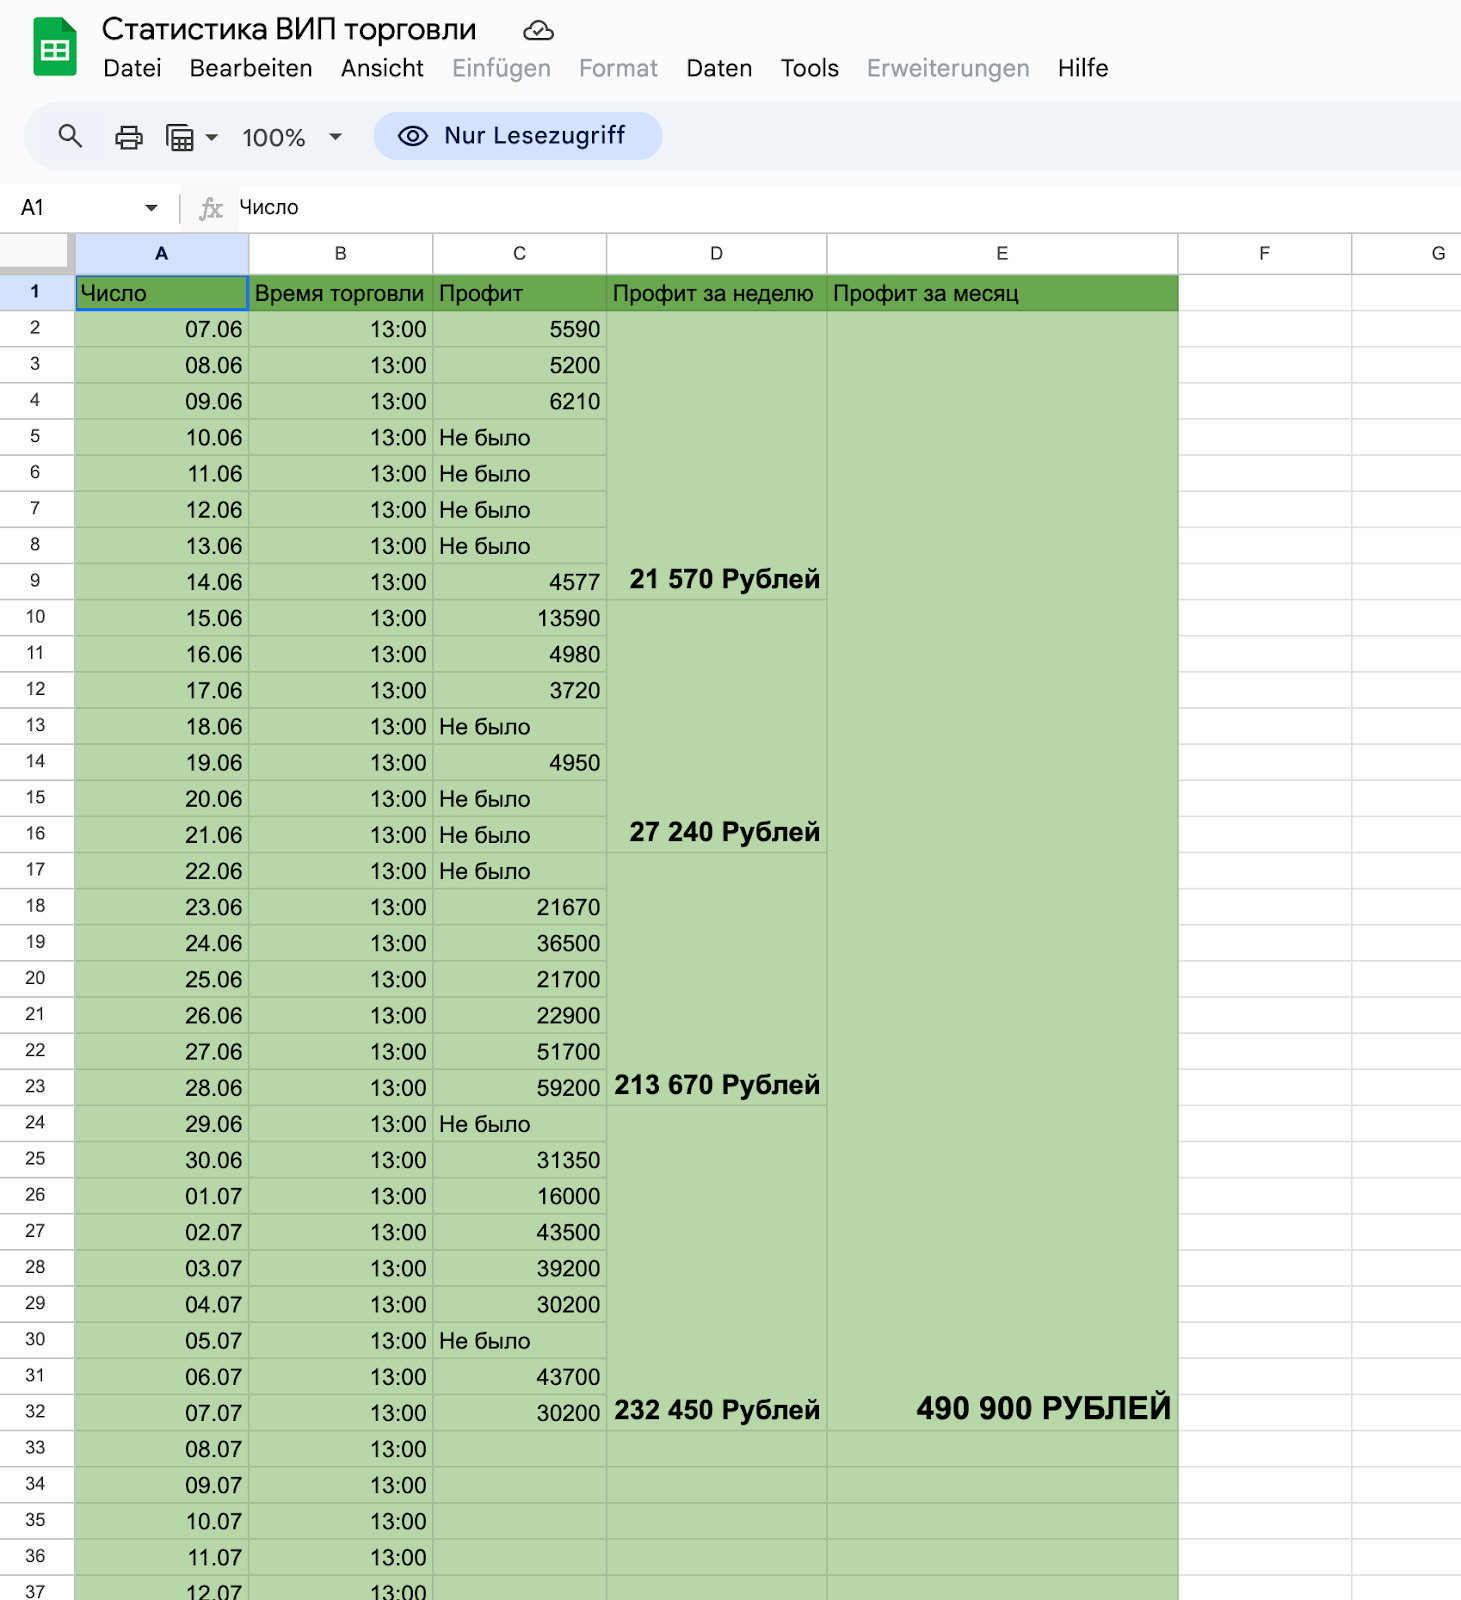Select column C header
This screenshot has width=1461, height=1600.
519,254
